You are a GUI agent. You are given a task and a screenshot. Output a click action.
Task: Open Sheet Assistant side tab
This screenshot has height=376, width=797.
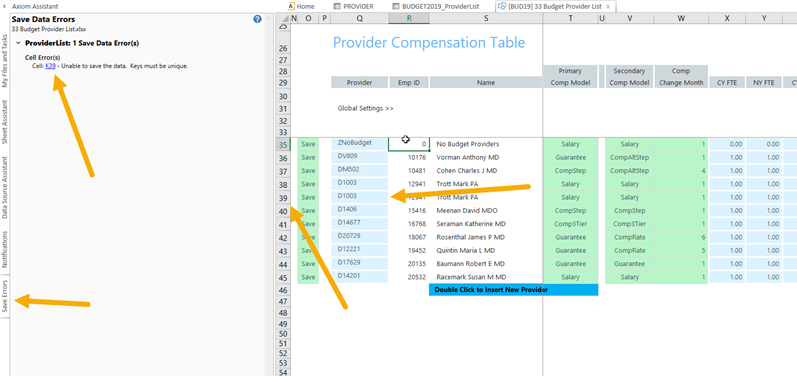pyautogui.click(x=5, y=122)
